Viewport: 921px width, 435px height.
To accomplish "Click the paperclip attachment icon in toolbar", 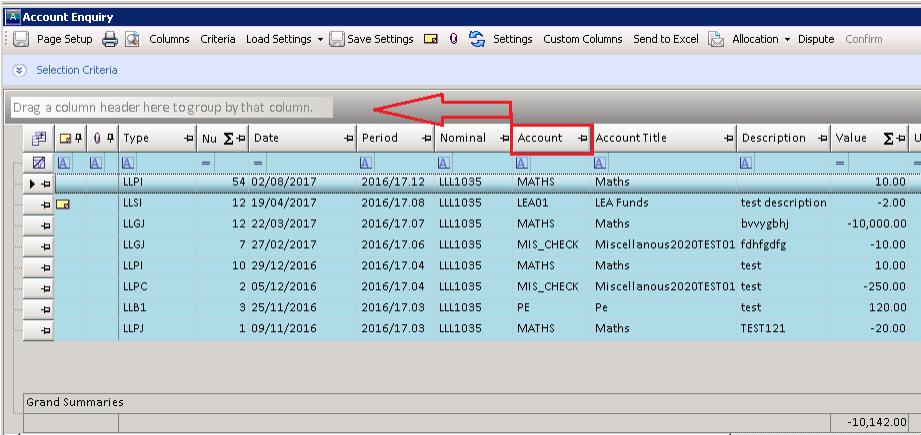I will tap(453, 39).
